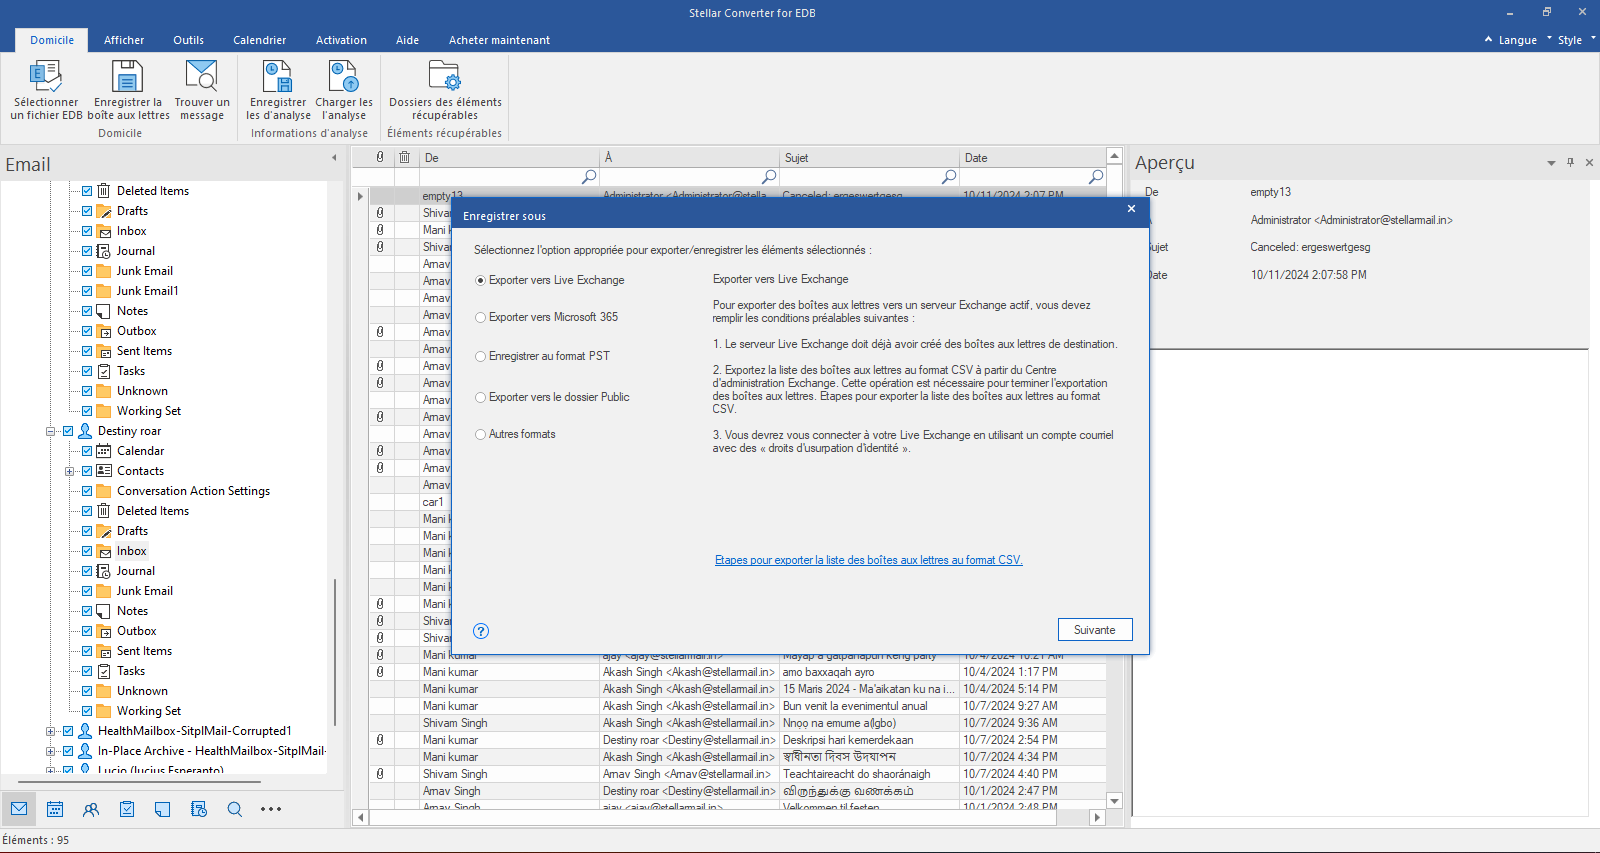Toggle Junk Email1 folder checkbox
Image resolution: width=1600 pixels, height=853 pixels.
(x=87, y=291)
